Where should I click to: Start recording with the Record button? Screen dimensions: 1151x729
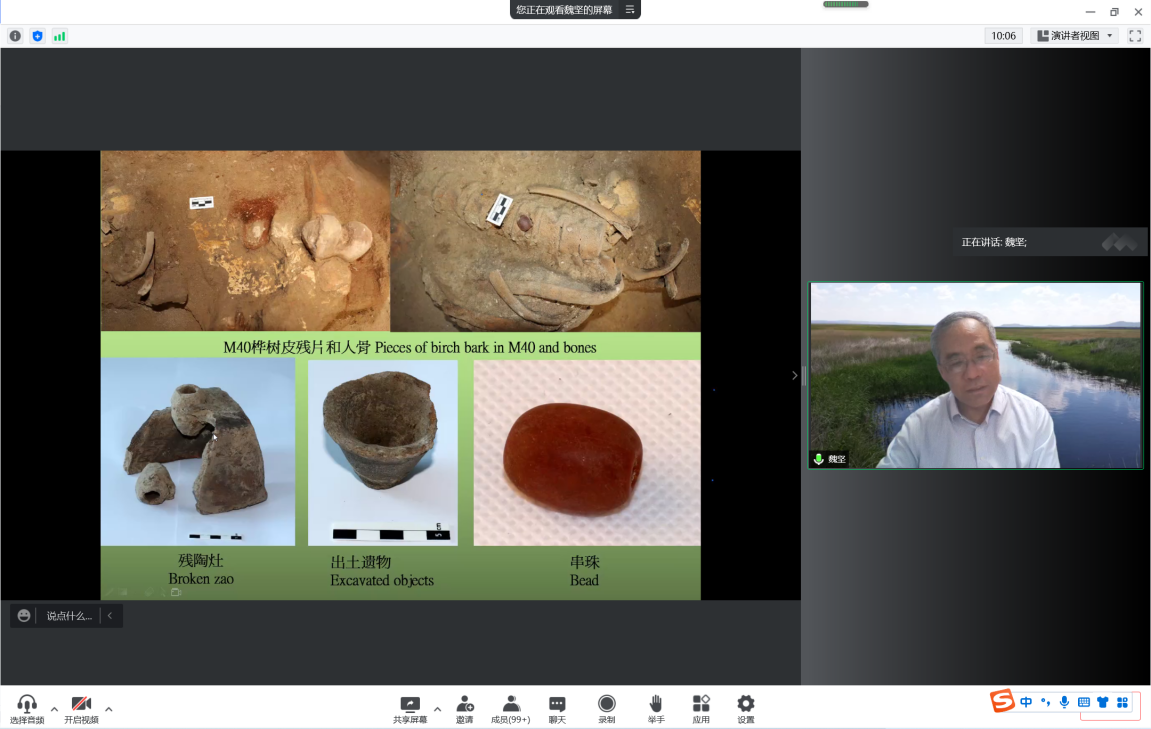pos(606,704)
